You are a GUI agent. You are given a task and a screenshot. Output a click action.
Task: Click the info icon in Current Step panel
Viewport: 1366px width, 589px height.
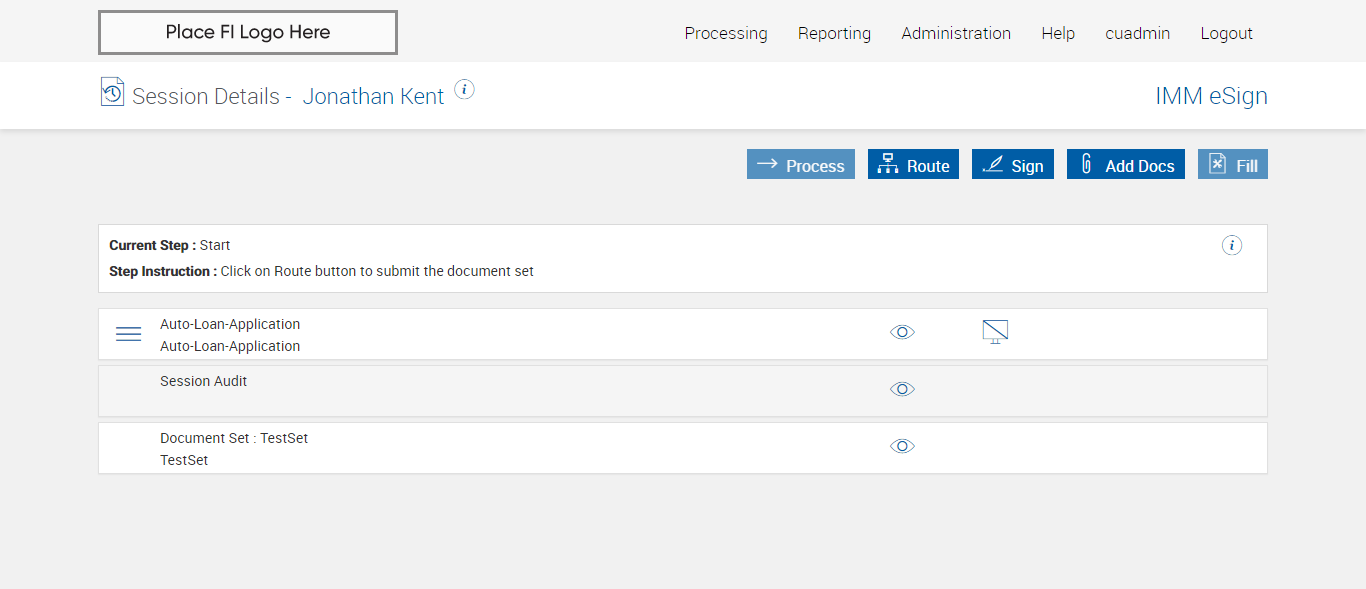coord(1232,245)
